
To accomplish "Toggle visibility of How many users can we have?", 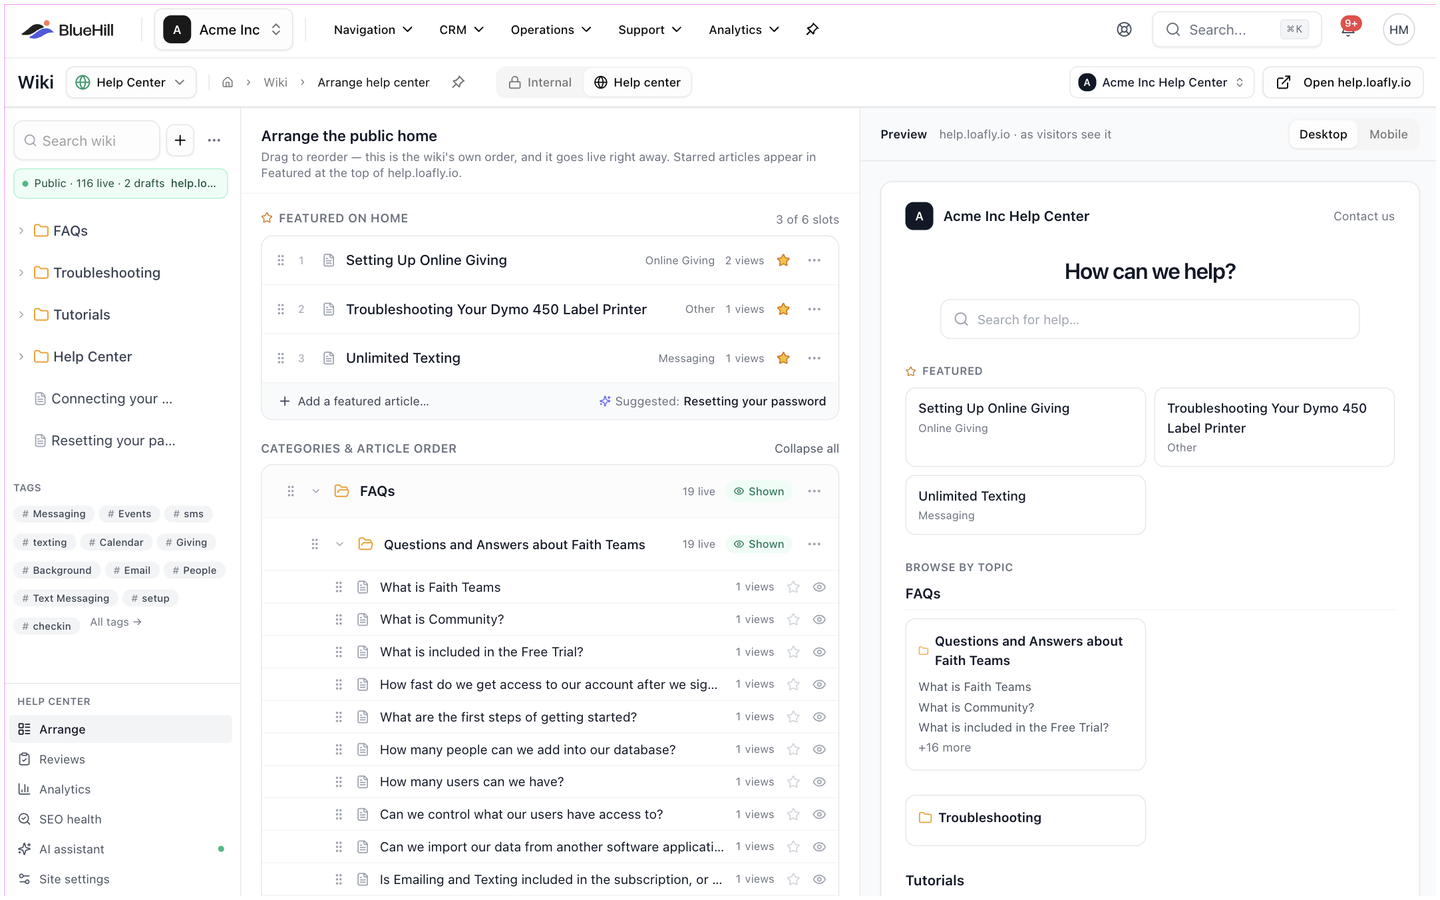I will point(819,782).
